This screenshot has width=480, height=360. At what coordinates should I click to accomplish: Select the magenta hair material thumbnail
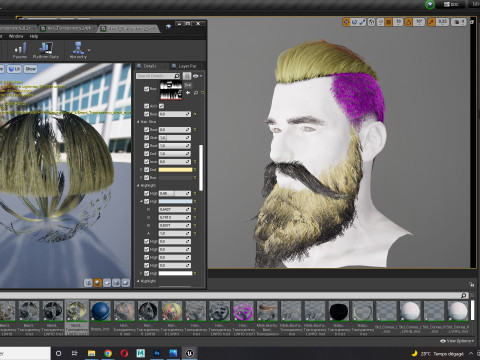pos(243,311)
